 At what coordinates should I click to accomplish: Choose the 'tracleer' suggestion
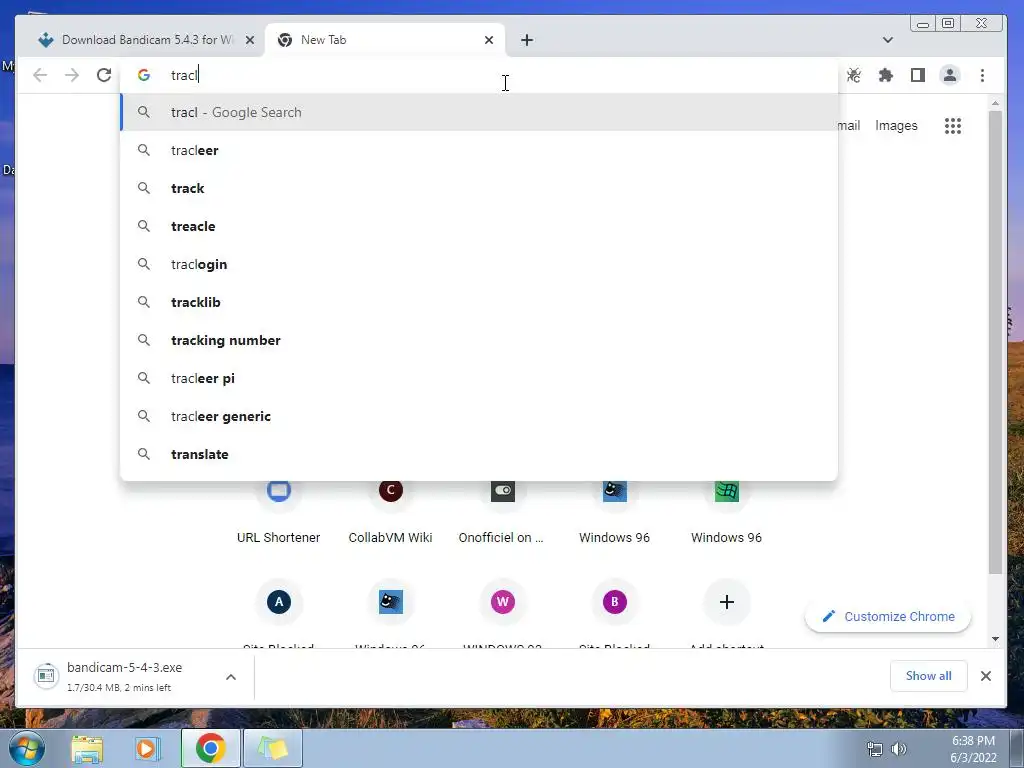(x=479, y=150)
